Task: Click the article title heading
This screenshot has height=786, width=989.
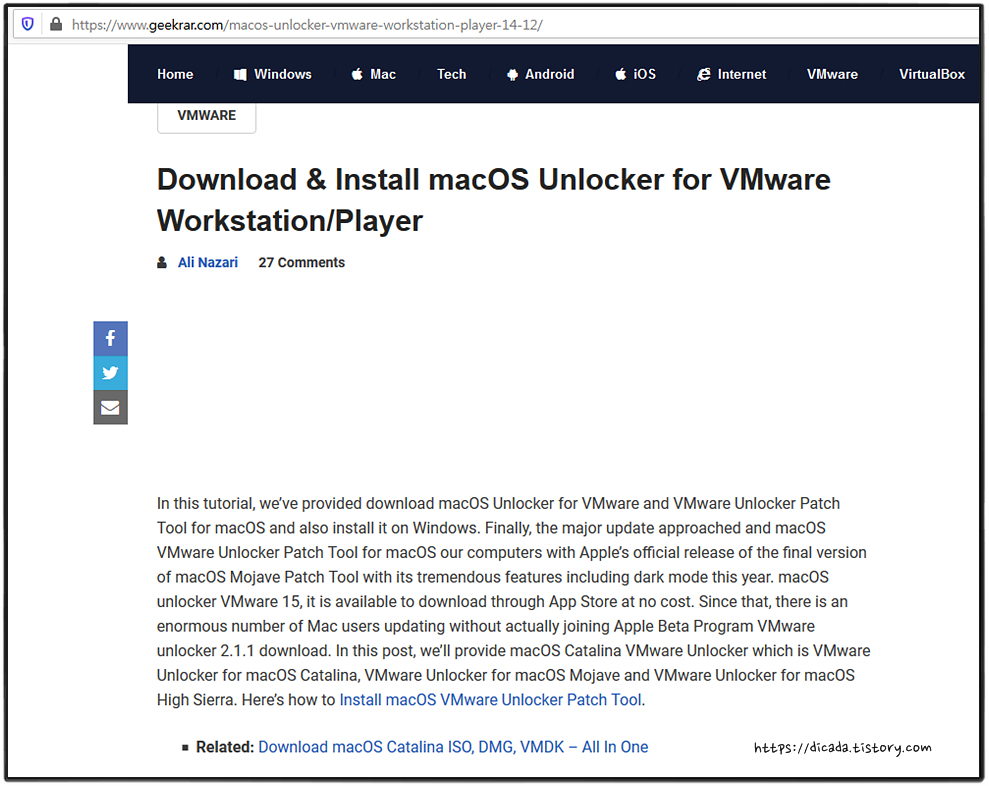Action: (493, 200)
